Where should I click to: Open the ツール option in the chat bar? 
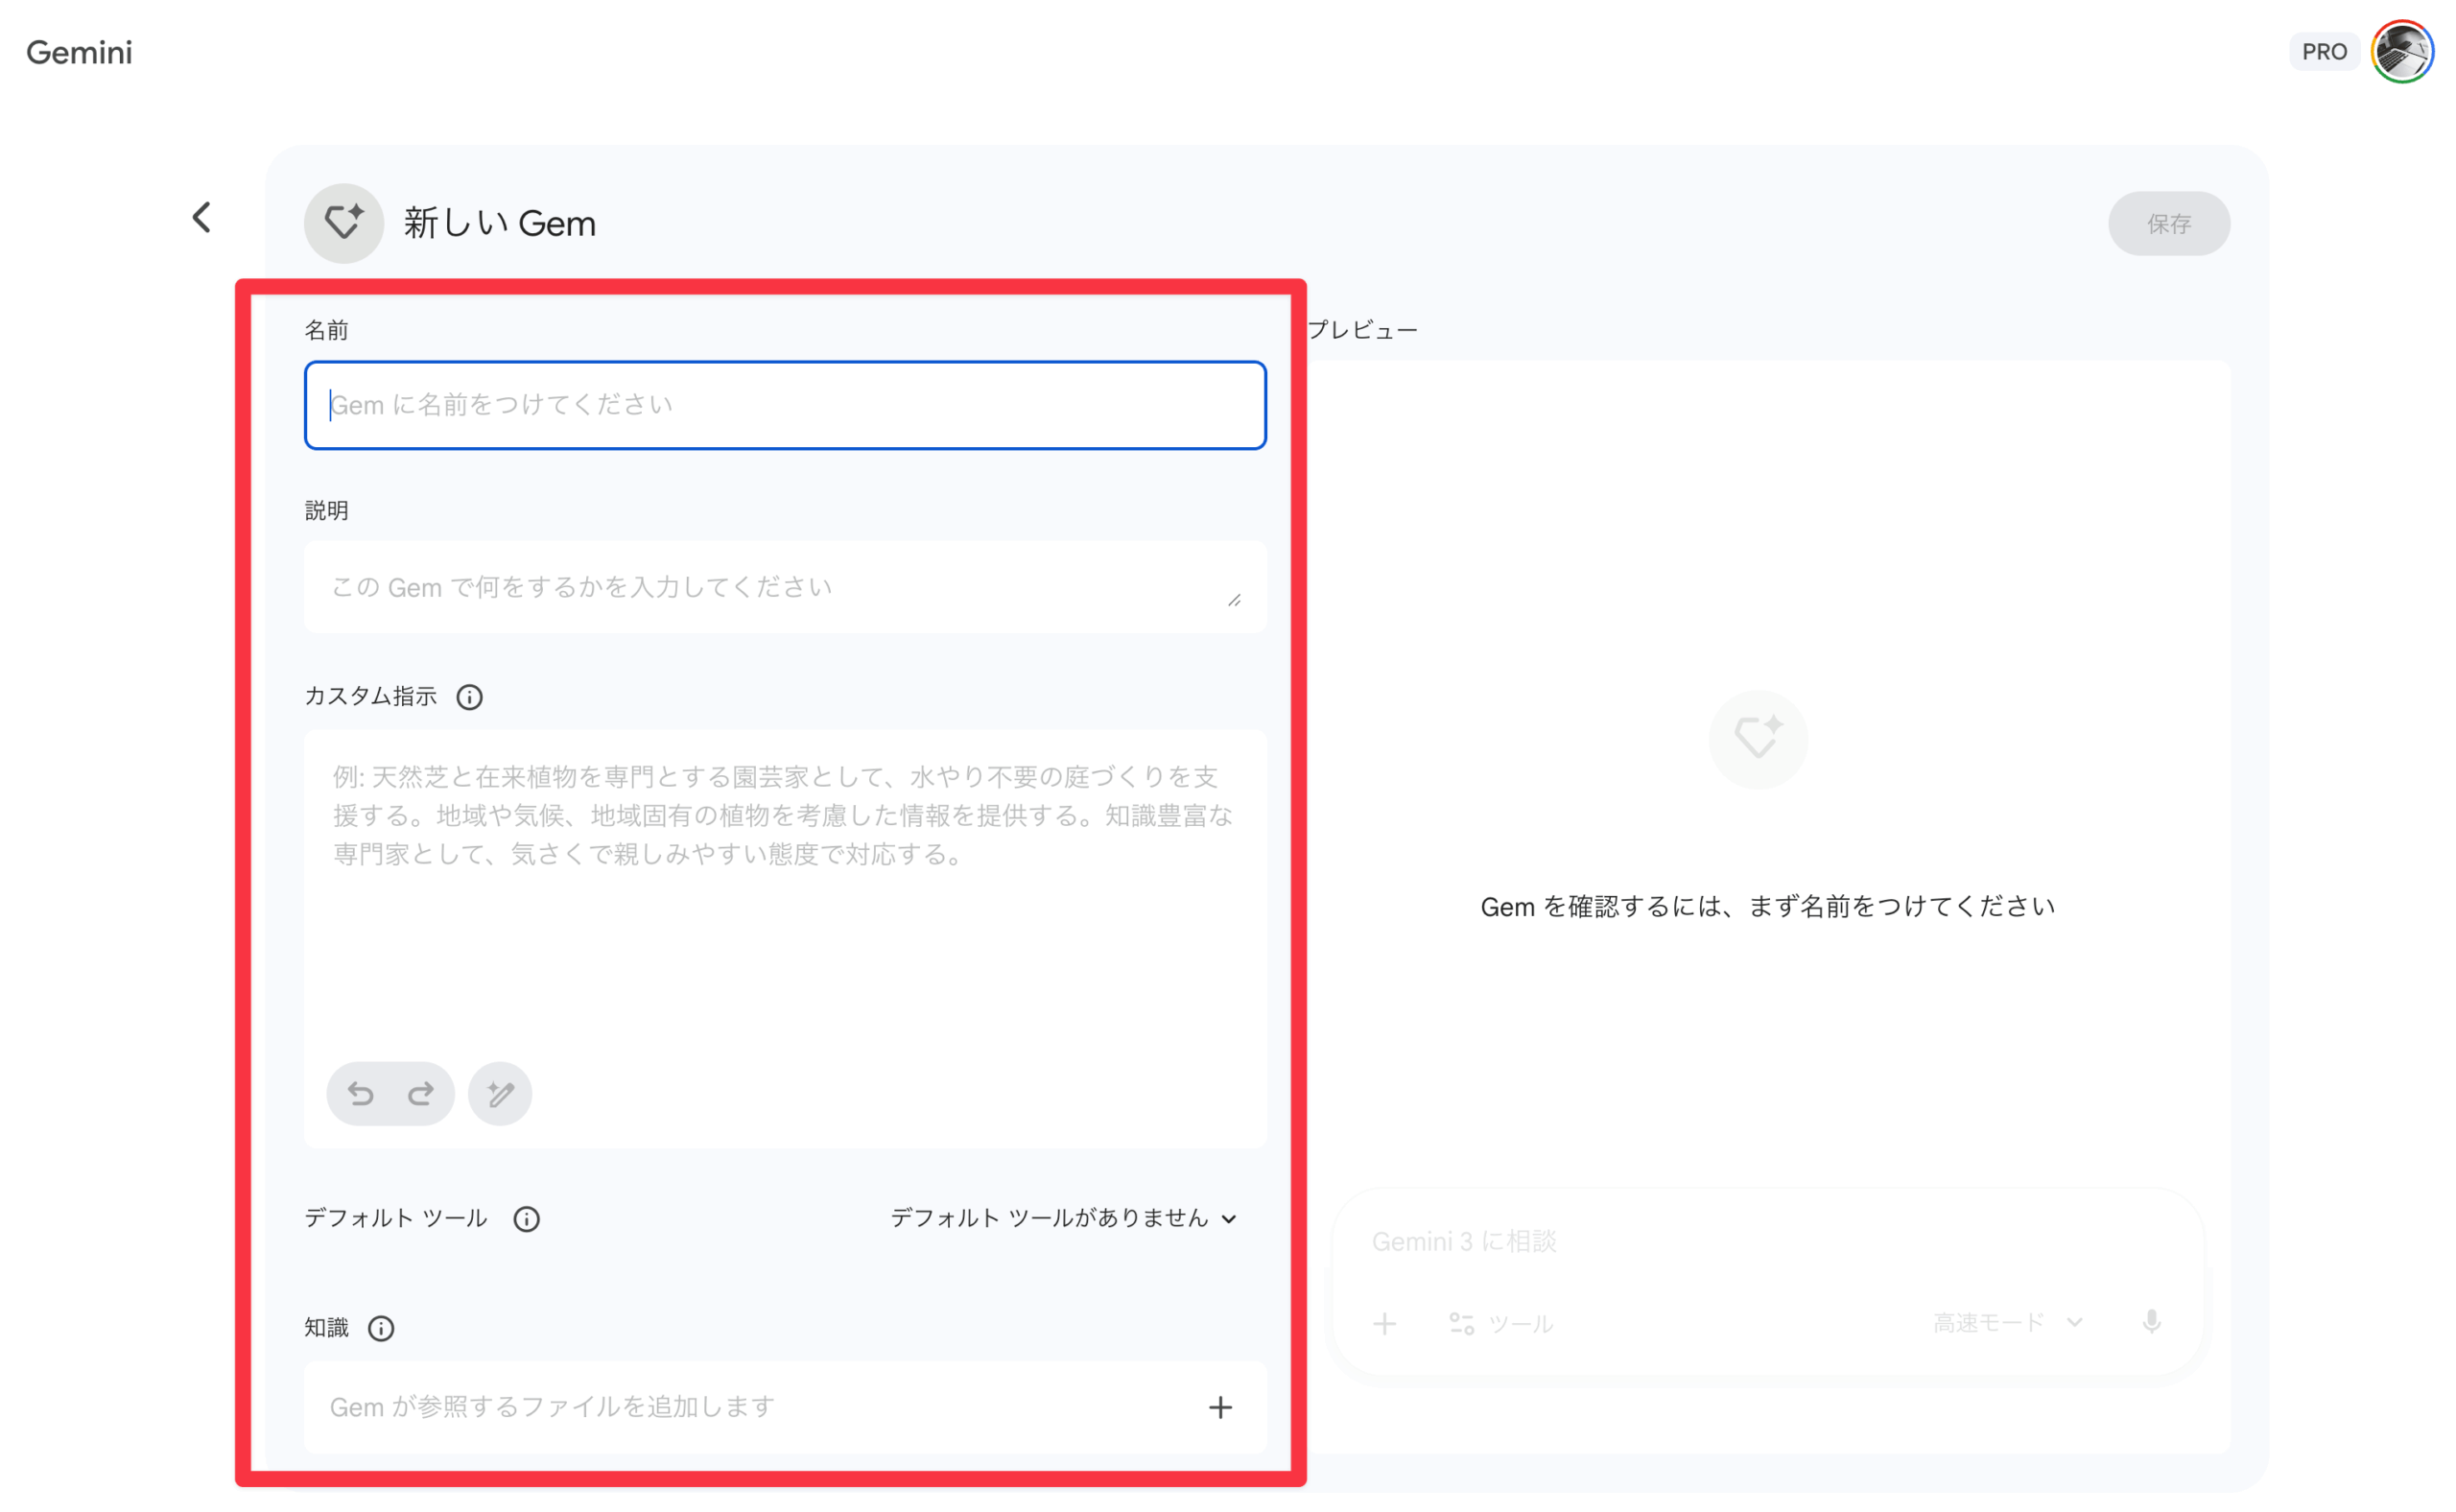[x=1500, y=1323]
